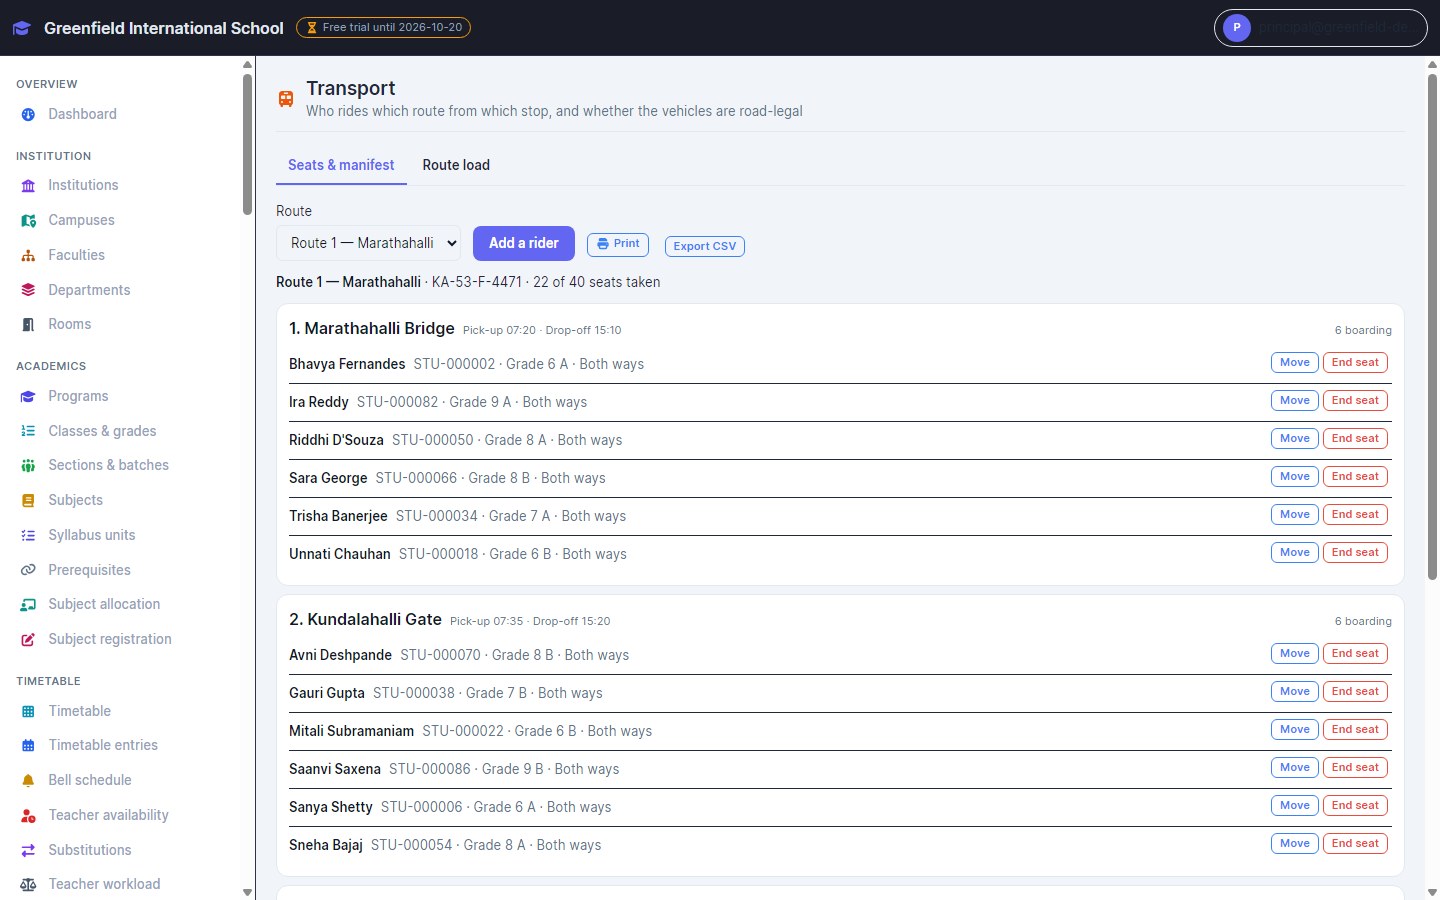Click the Transport bus icon
1440x900 pixels.
286,99
